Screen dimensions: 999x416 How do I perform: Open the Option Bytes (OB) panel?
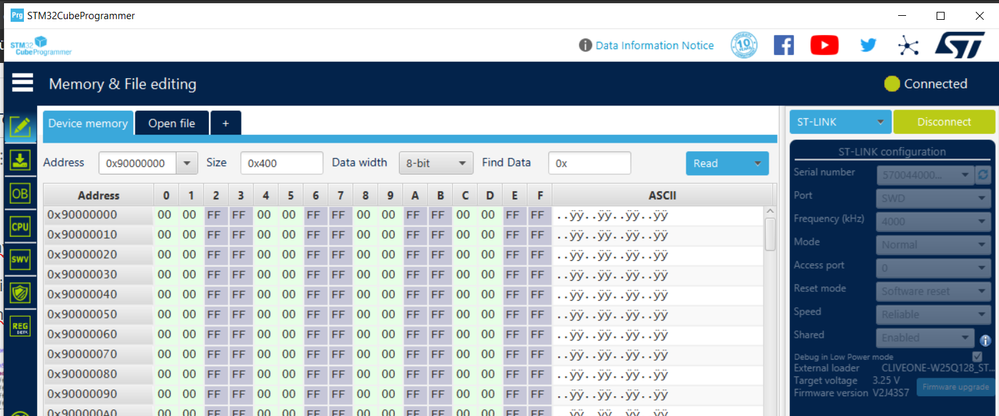coord(20,192)
